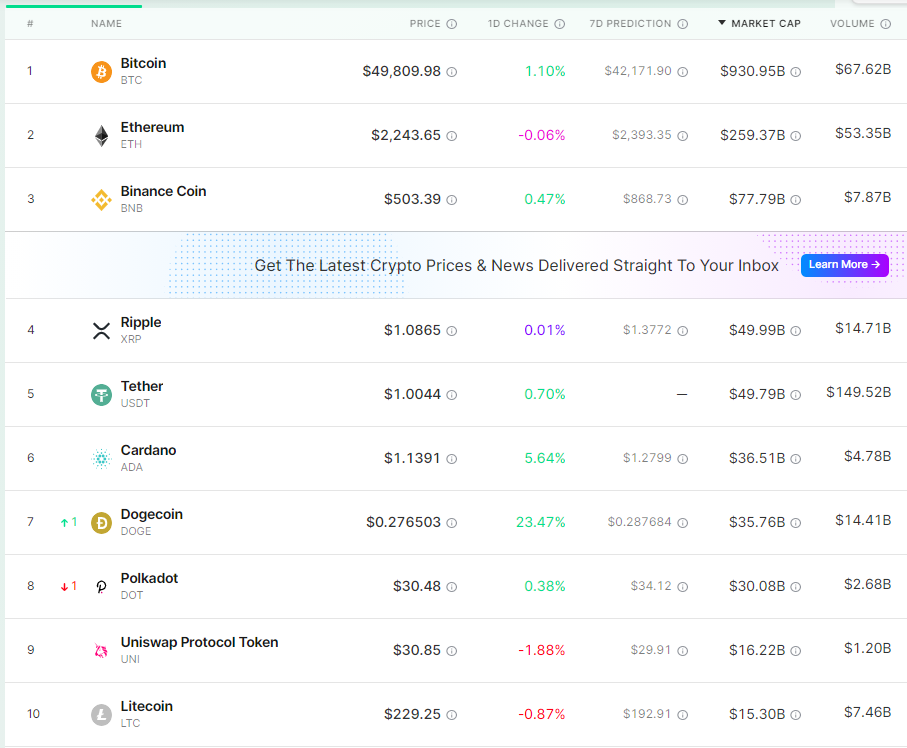Viewport: 907px width, 748px height.
Task: Select Litecoin 1D change -0.87%
Action: pos(541,714)
